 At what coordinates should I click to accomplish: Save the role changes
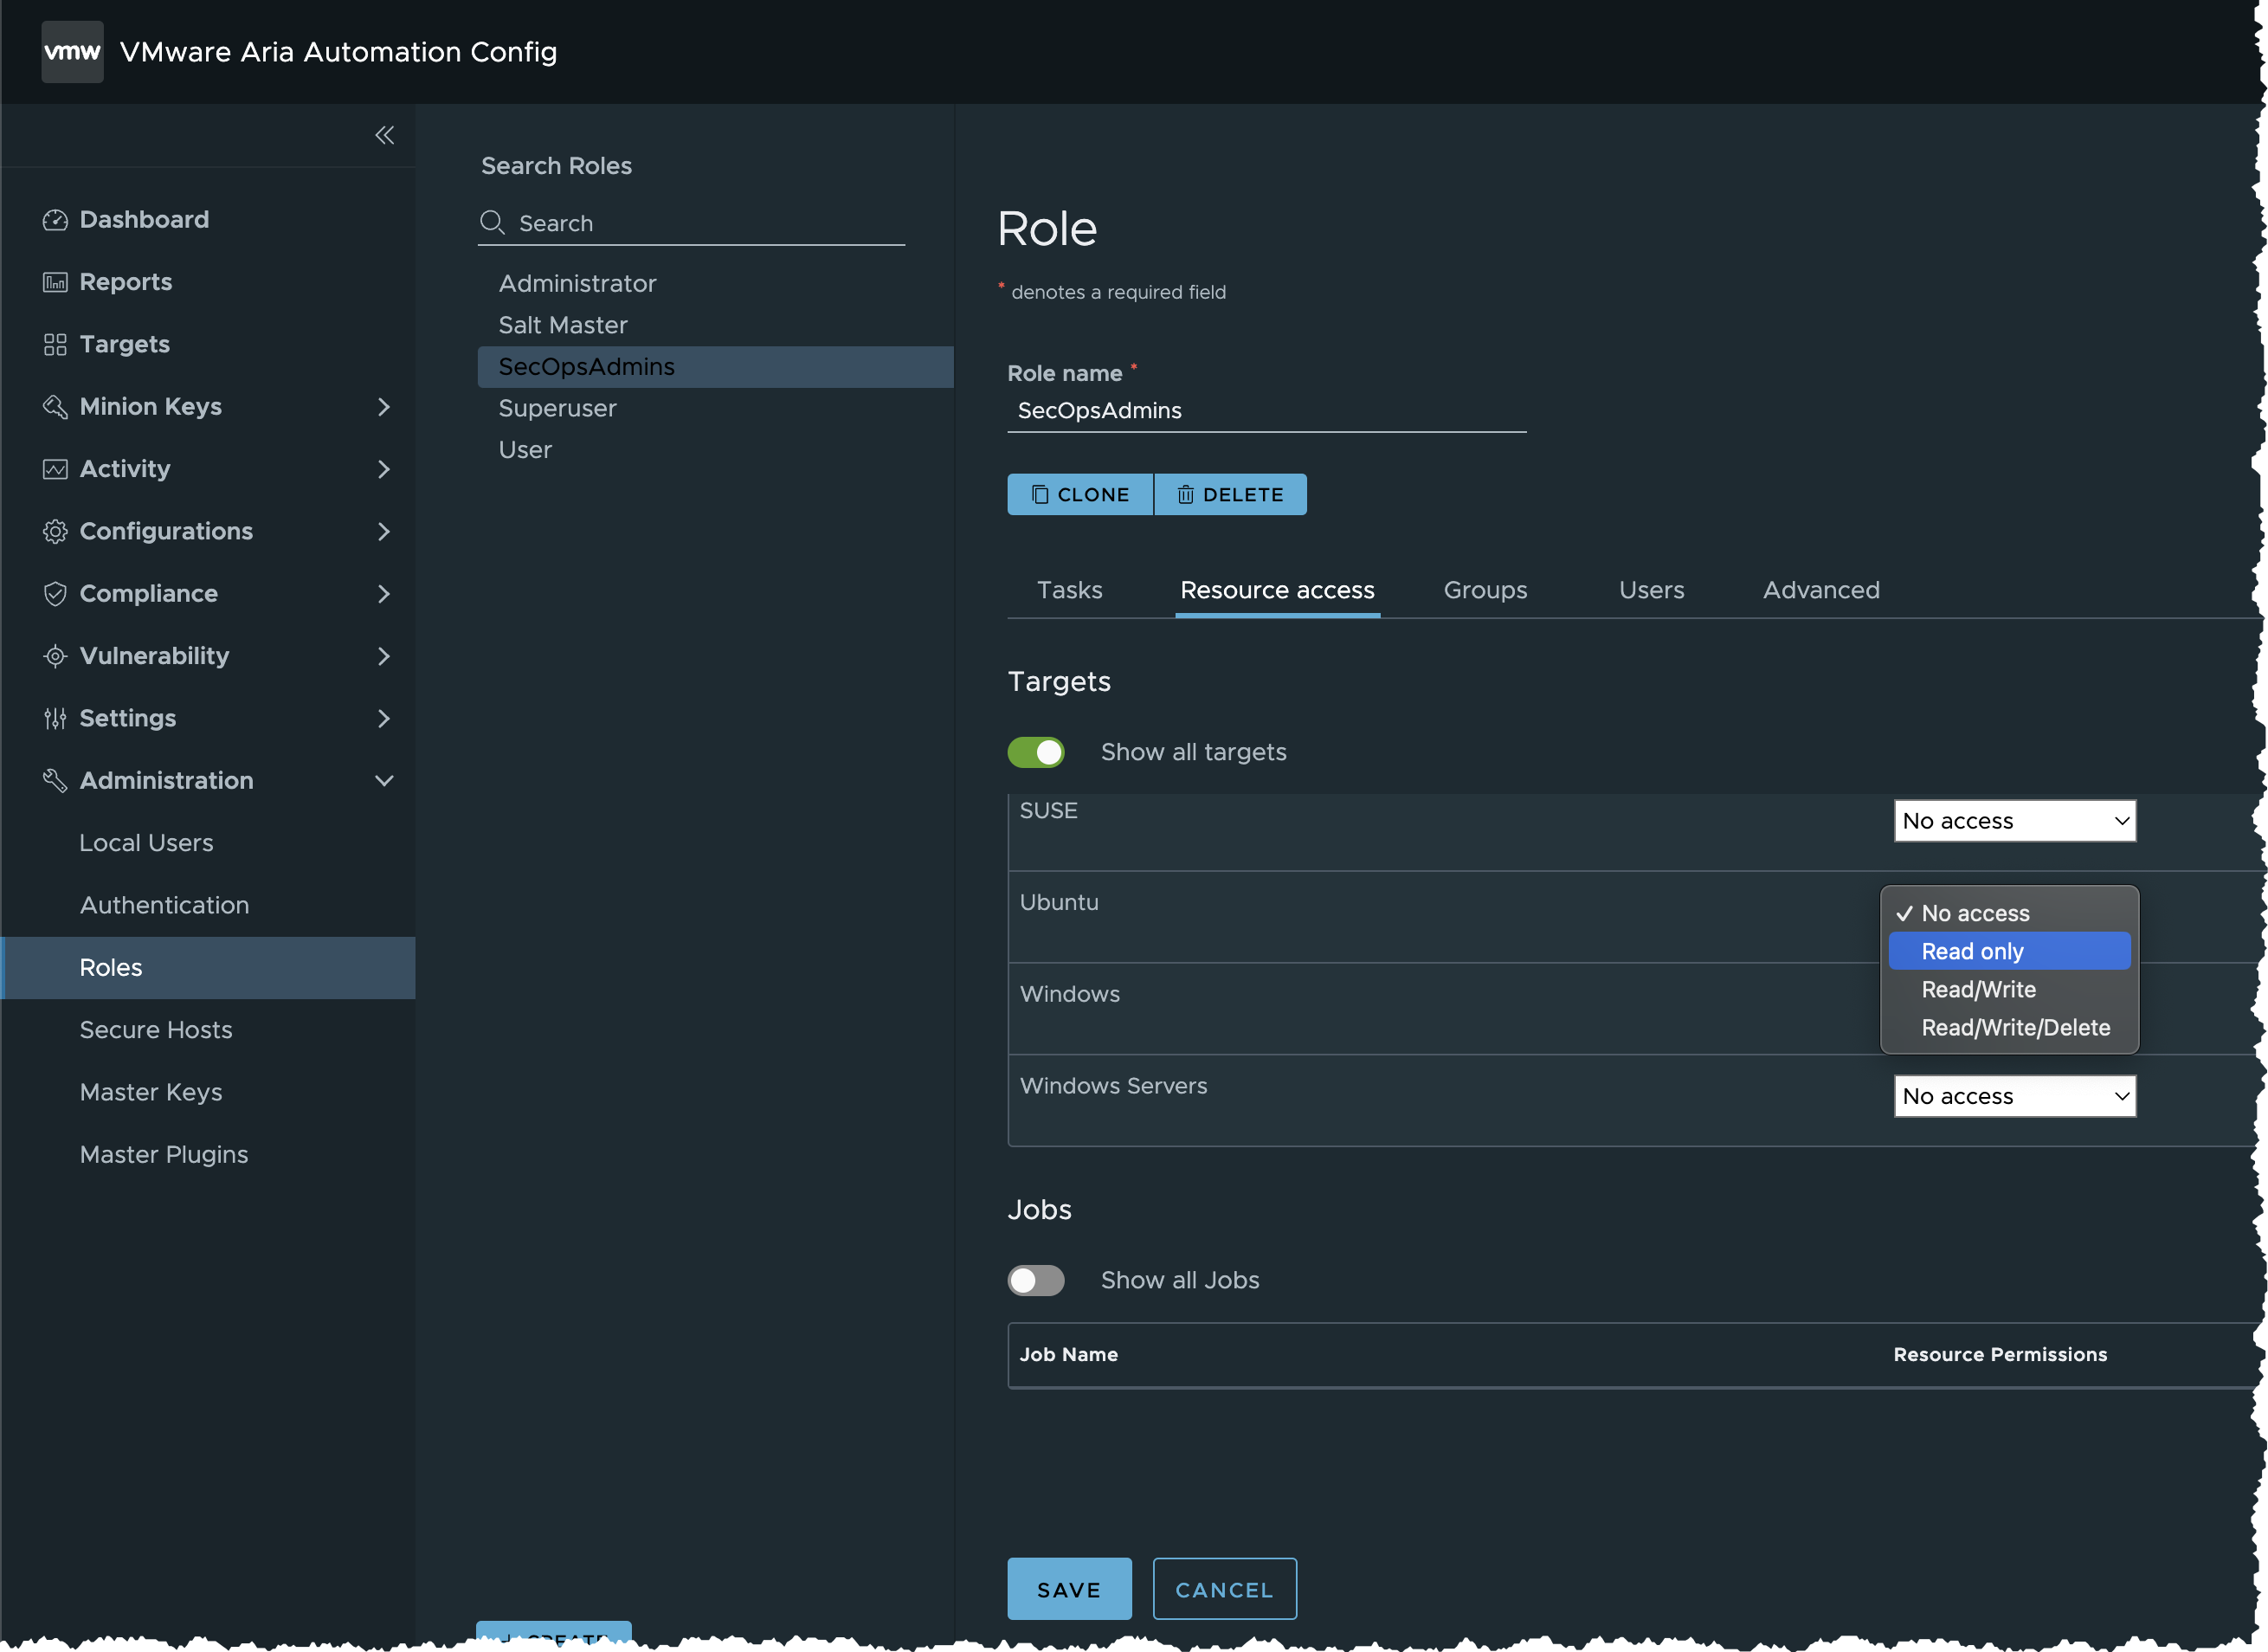[x=1069, y=1589]
